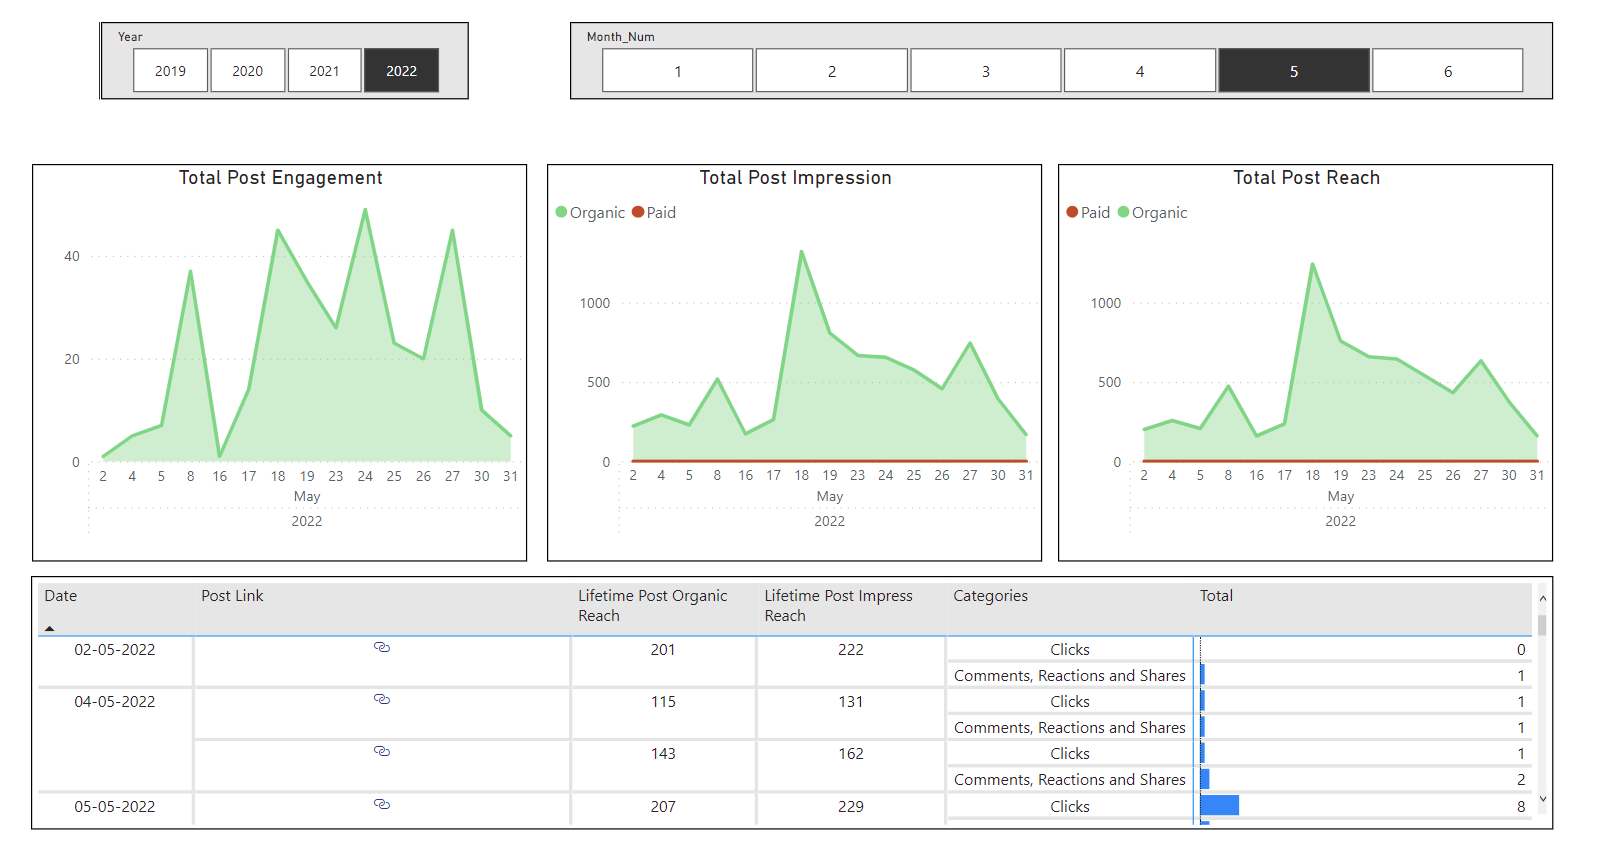Click the Year slicer title
This screenshot has width=1614, height=852.
[x=130, y=37]
